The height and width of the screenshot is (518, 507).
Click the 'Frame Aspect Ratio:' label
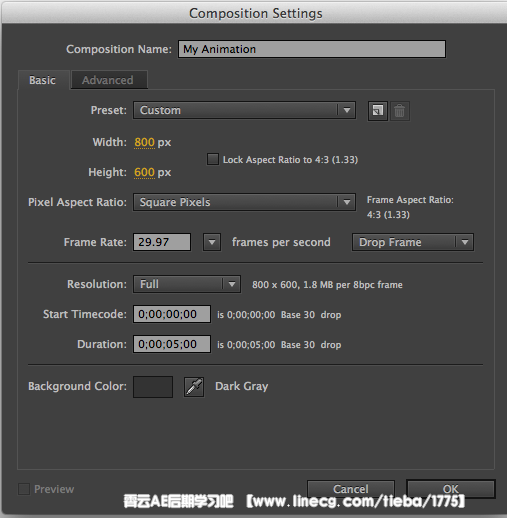410,200
